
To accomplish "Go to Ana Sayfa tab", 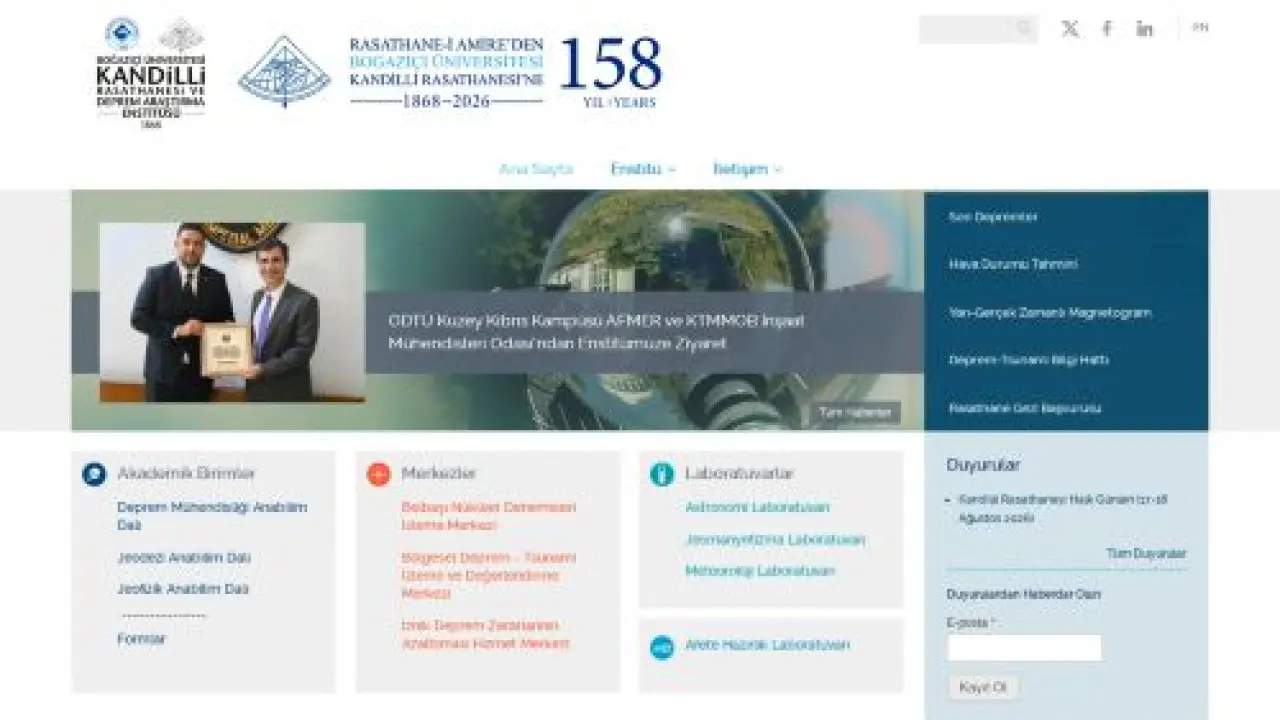I will click(536, 169).
